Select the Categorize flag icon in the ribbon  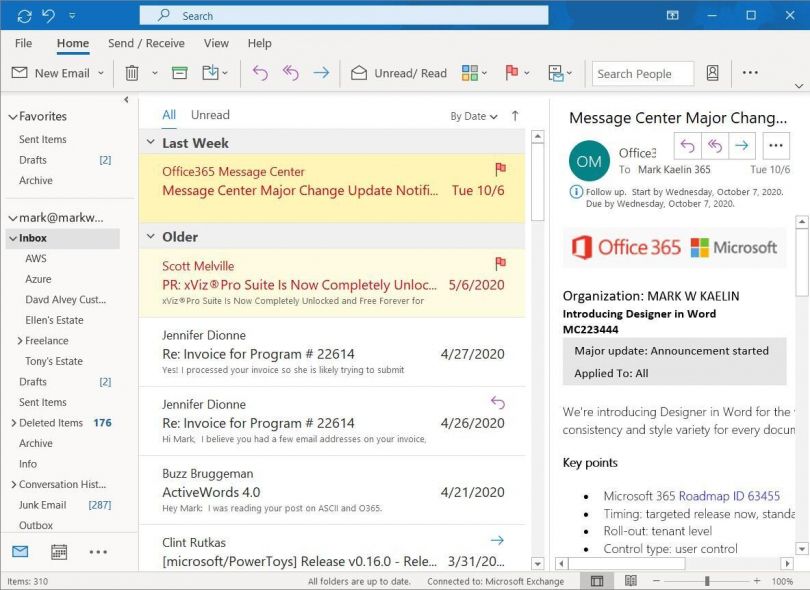[514, 73]
